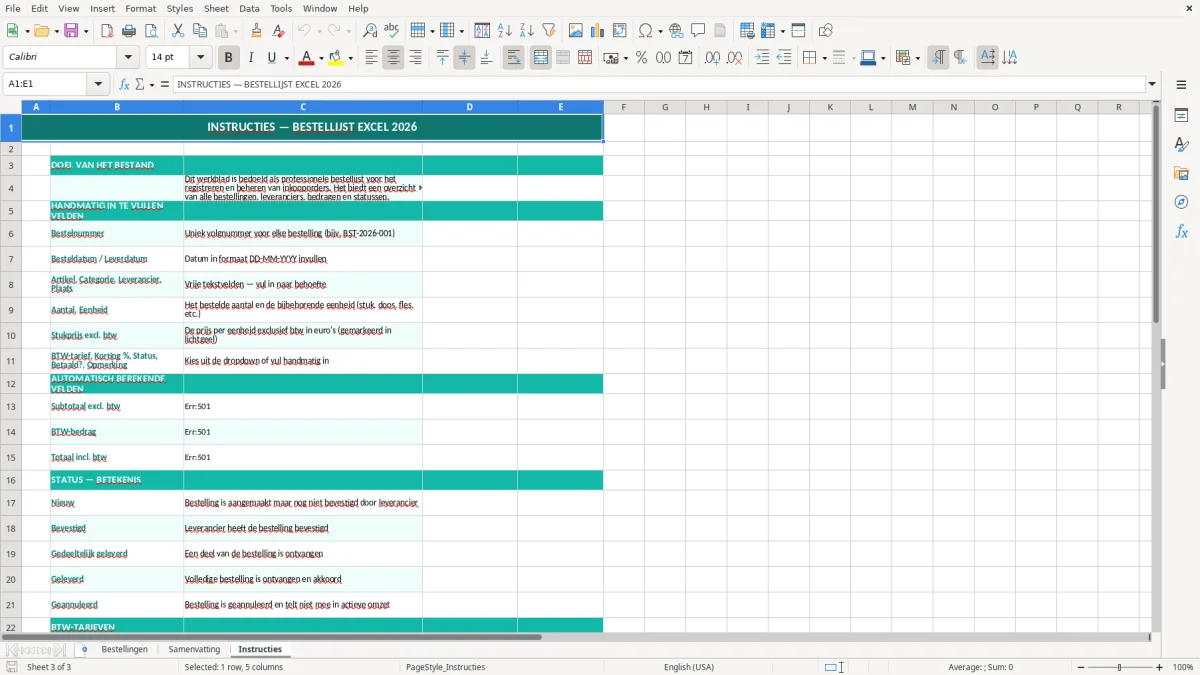
Task: Click the Export as PDF icon
Action: tap(107, 31)
